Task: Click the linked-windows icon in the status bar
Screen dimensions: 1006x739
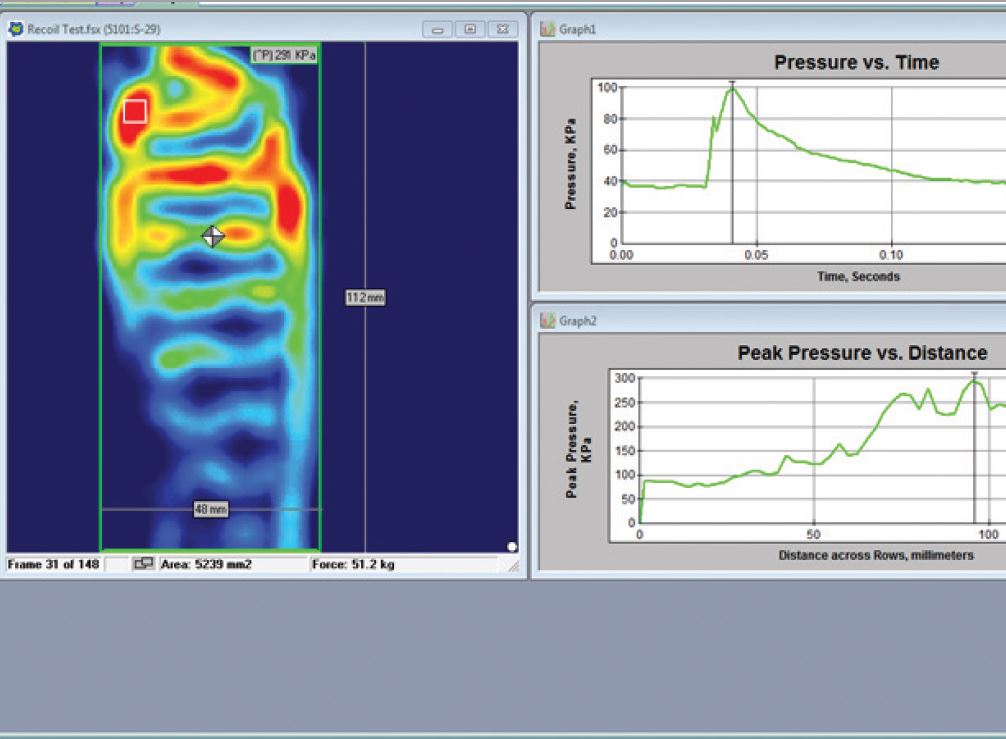Action: click(x=144, y=565)
